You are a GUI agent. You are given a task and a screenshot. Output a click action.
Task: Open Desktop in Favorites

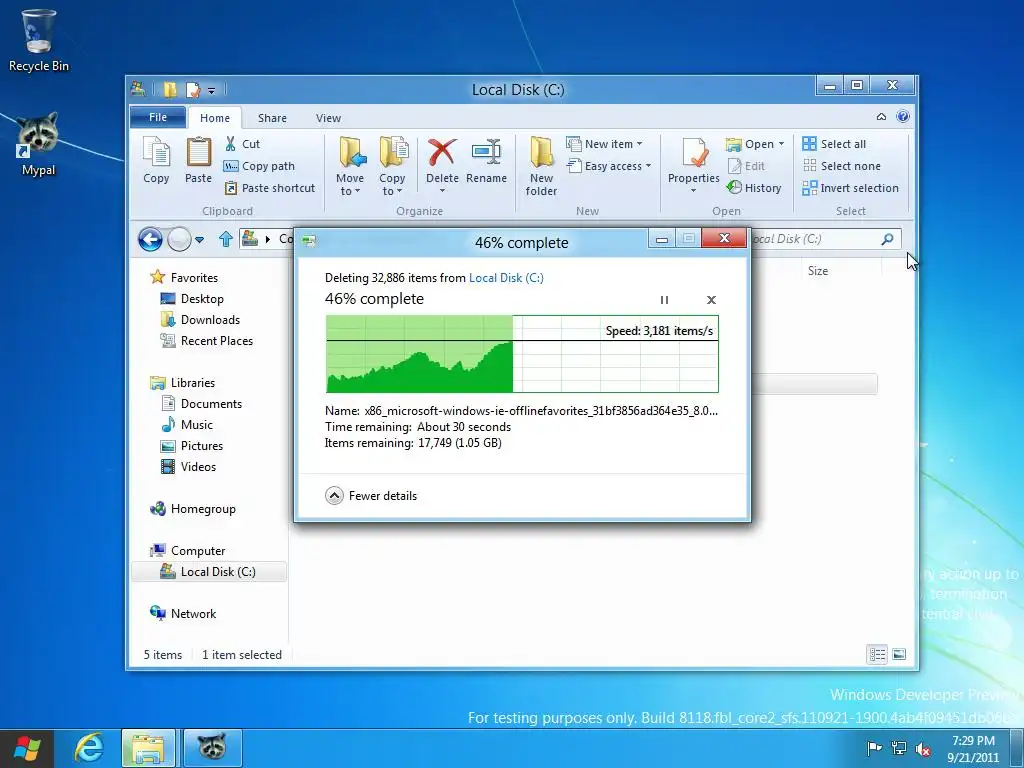pyautogui.click(x=202, y=298)
